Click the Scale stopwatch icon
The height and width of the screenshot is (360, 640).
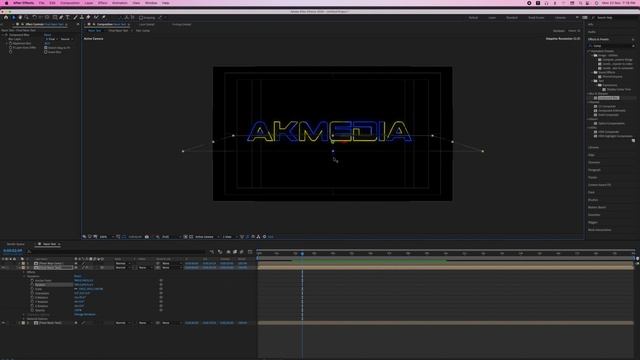pos(32,289)
